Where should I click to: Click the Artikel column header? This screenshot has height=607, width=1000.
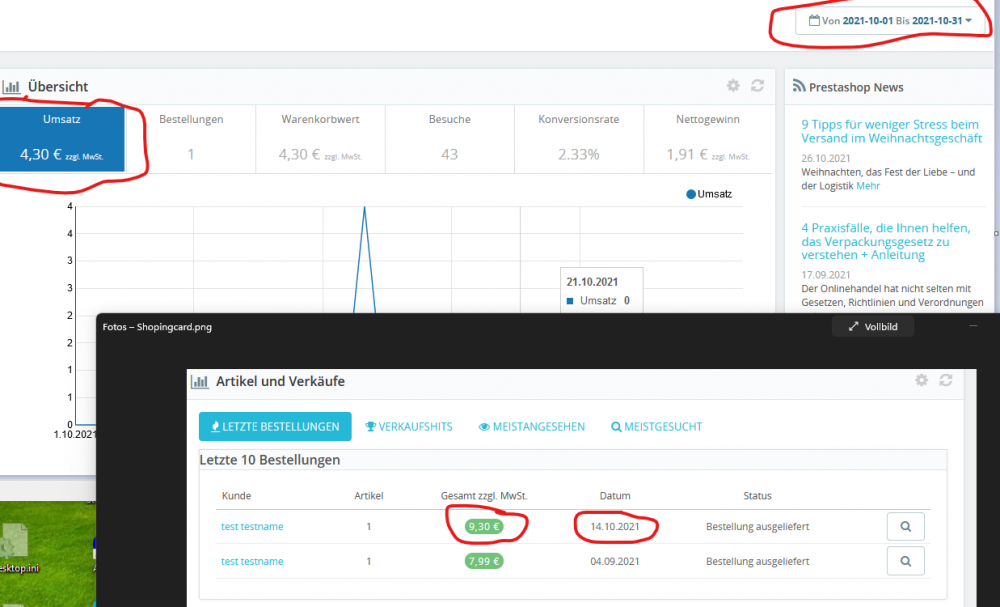point(369,495)
